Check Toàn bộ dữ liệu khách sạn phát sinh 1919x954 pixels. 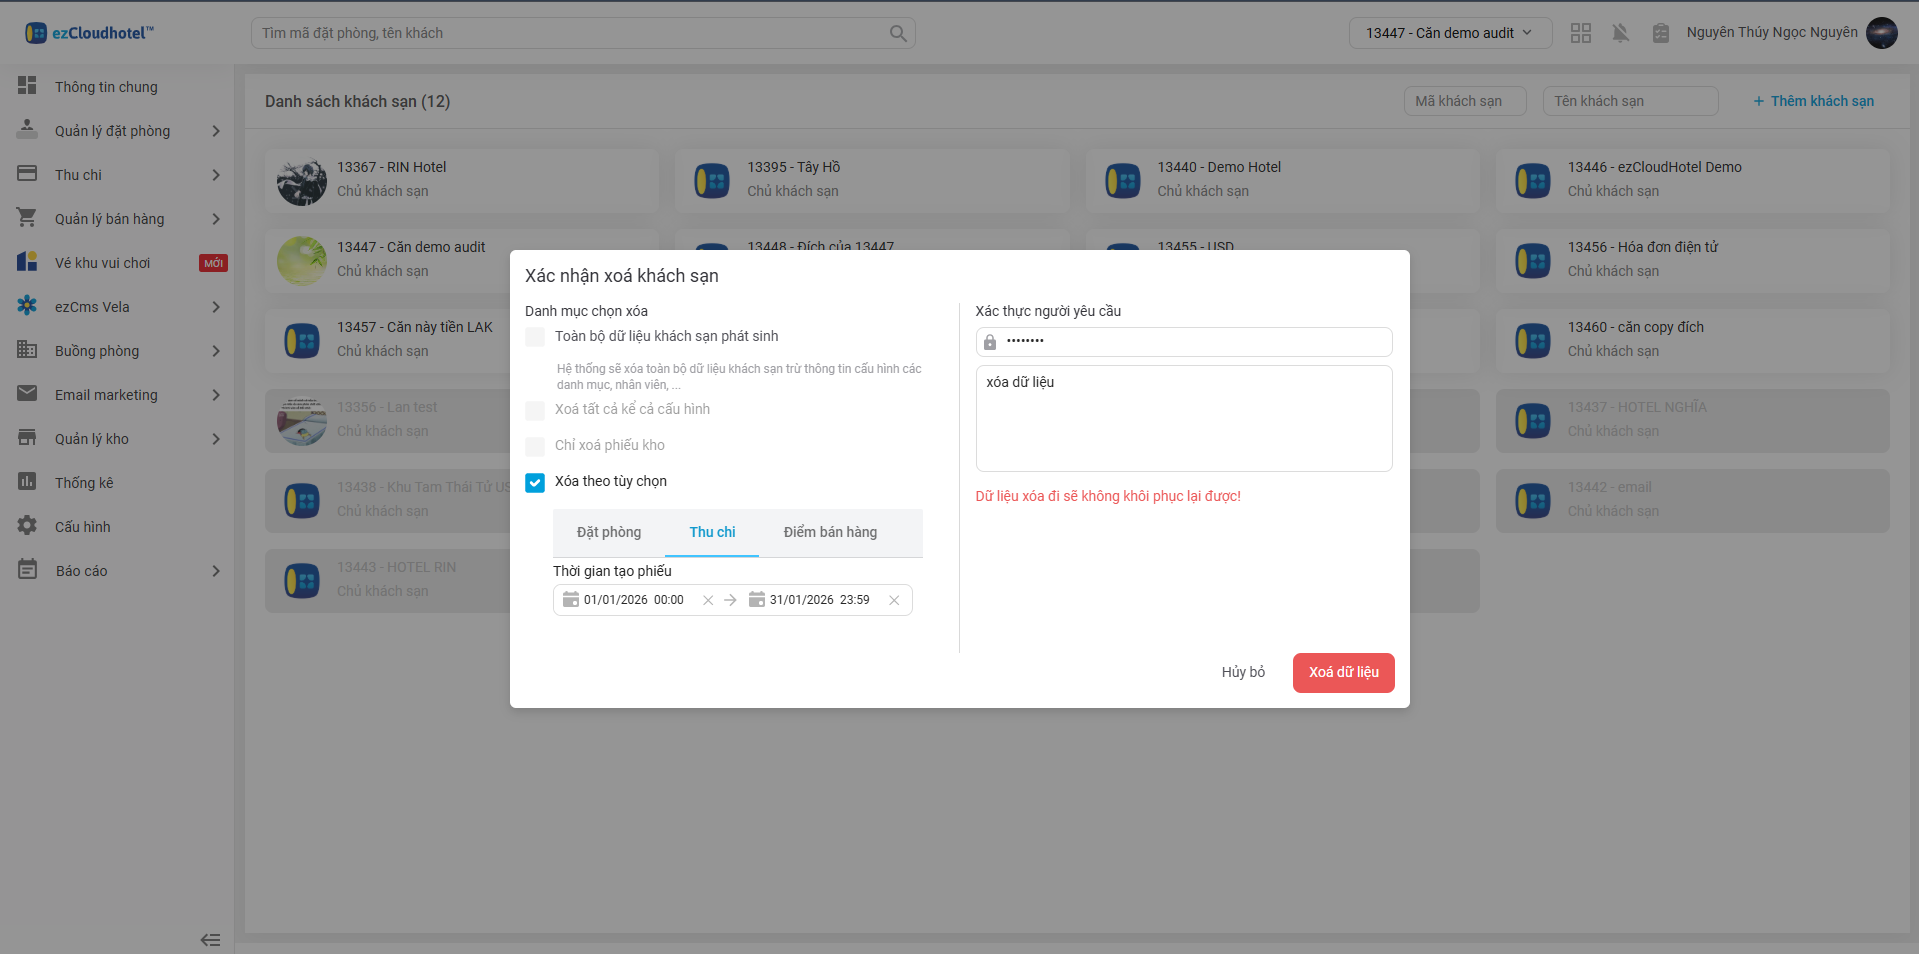point(535,337)
